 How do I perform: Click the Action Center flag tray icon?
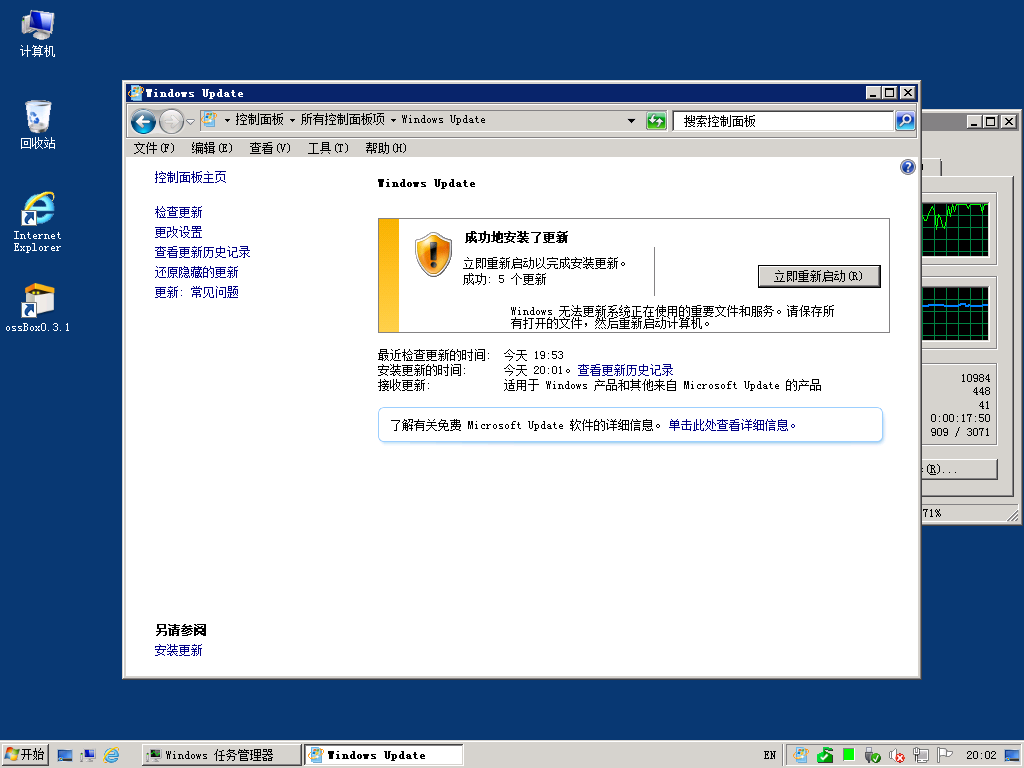tap(944, 755)
